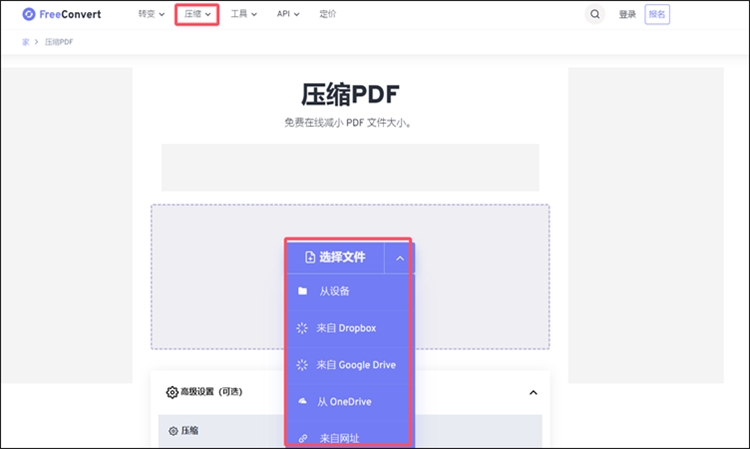The image size is (750, 449).
Task: Click the 高级设置 (可选) heading
Action: [x=211, y=392]
